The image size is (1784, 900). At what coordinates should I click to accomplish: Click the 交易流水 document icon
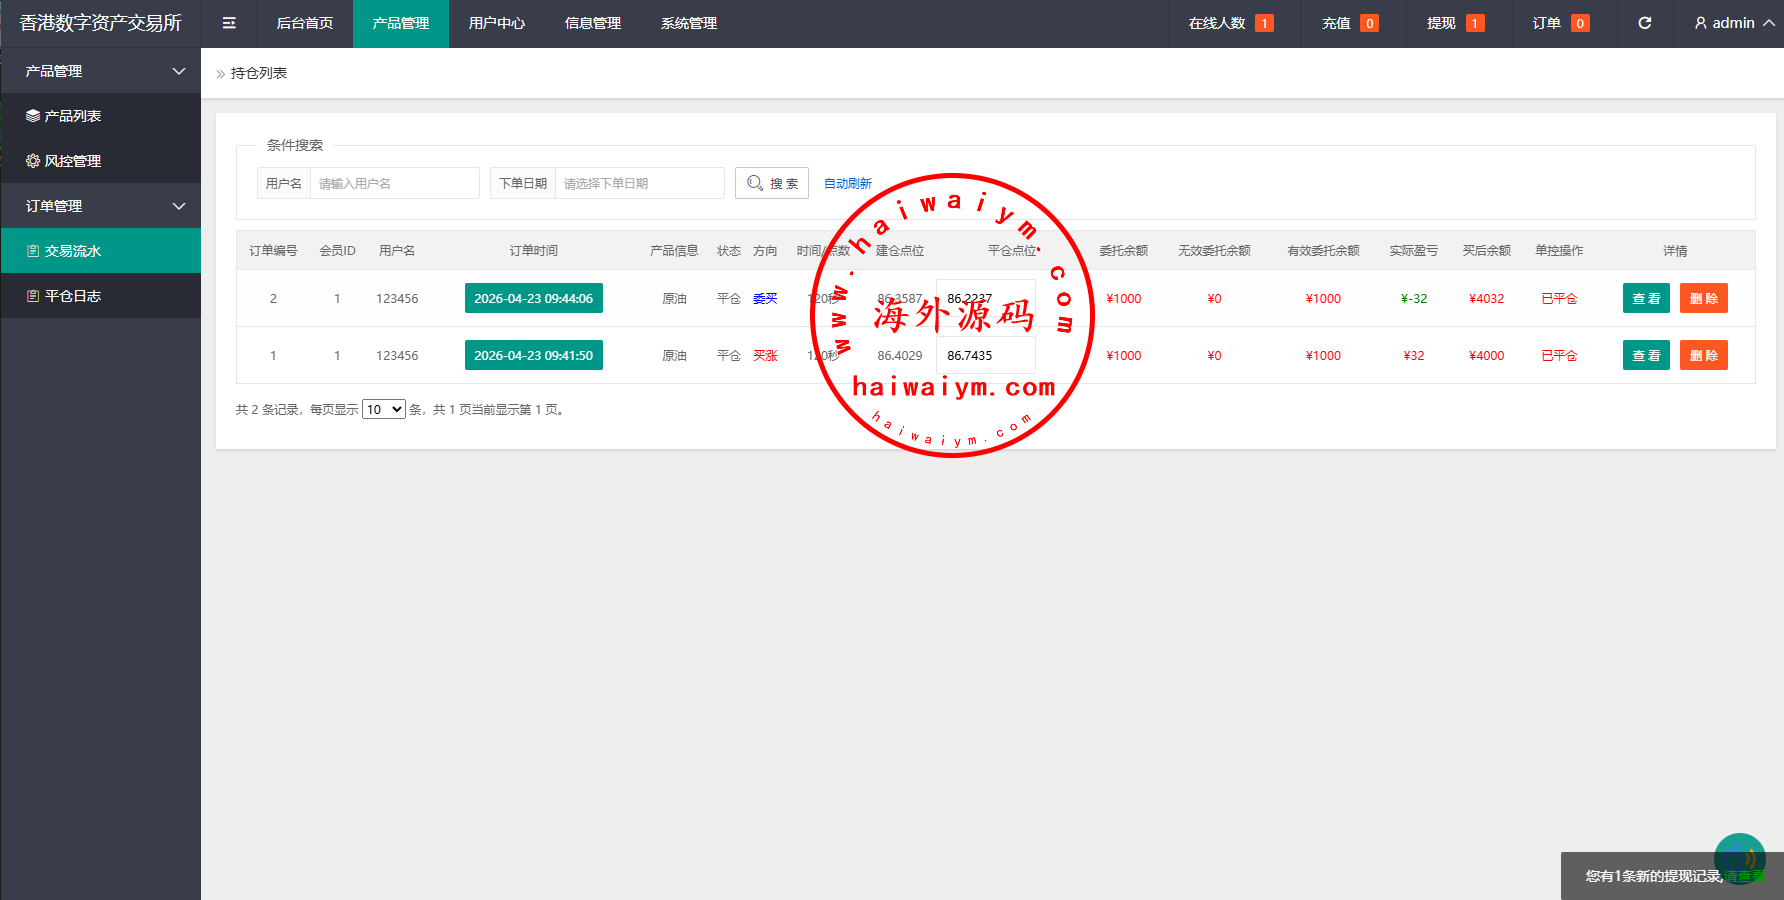pos(33,251)
